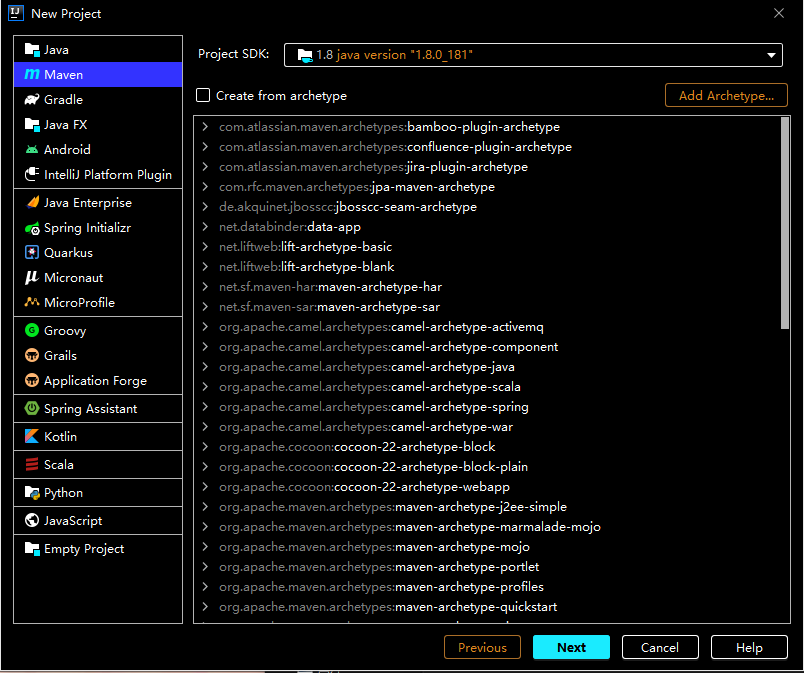
Task: Expand jpa-maven-archetype node
Action: 205,187
